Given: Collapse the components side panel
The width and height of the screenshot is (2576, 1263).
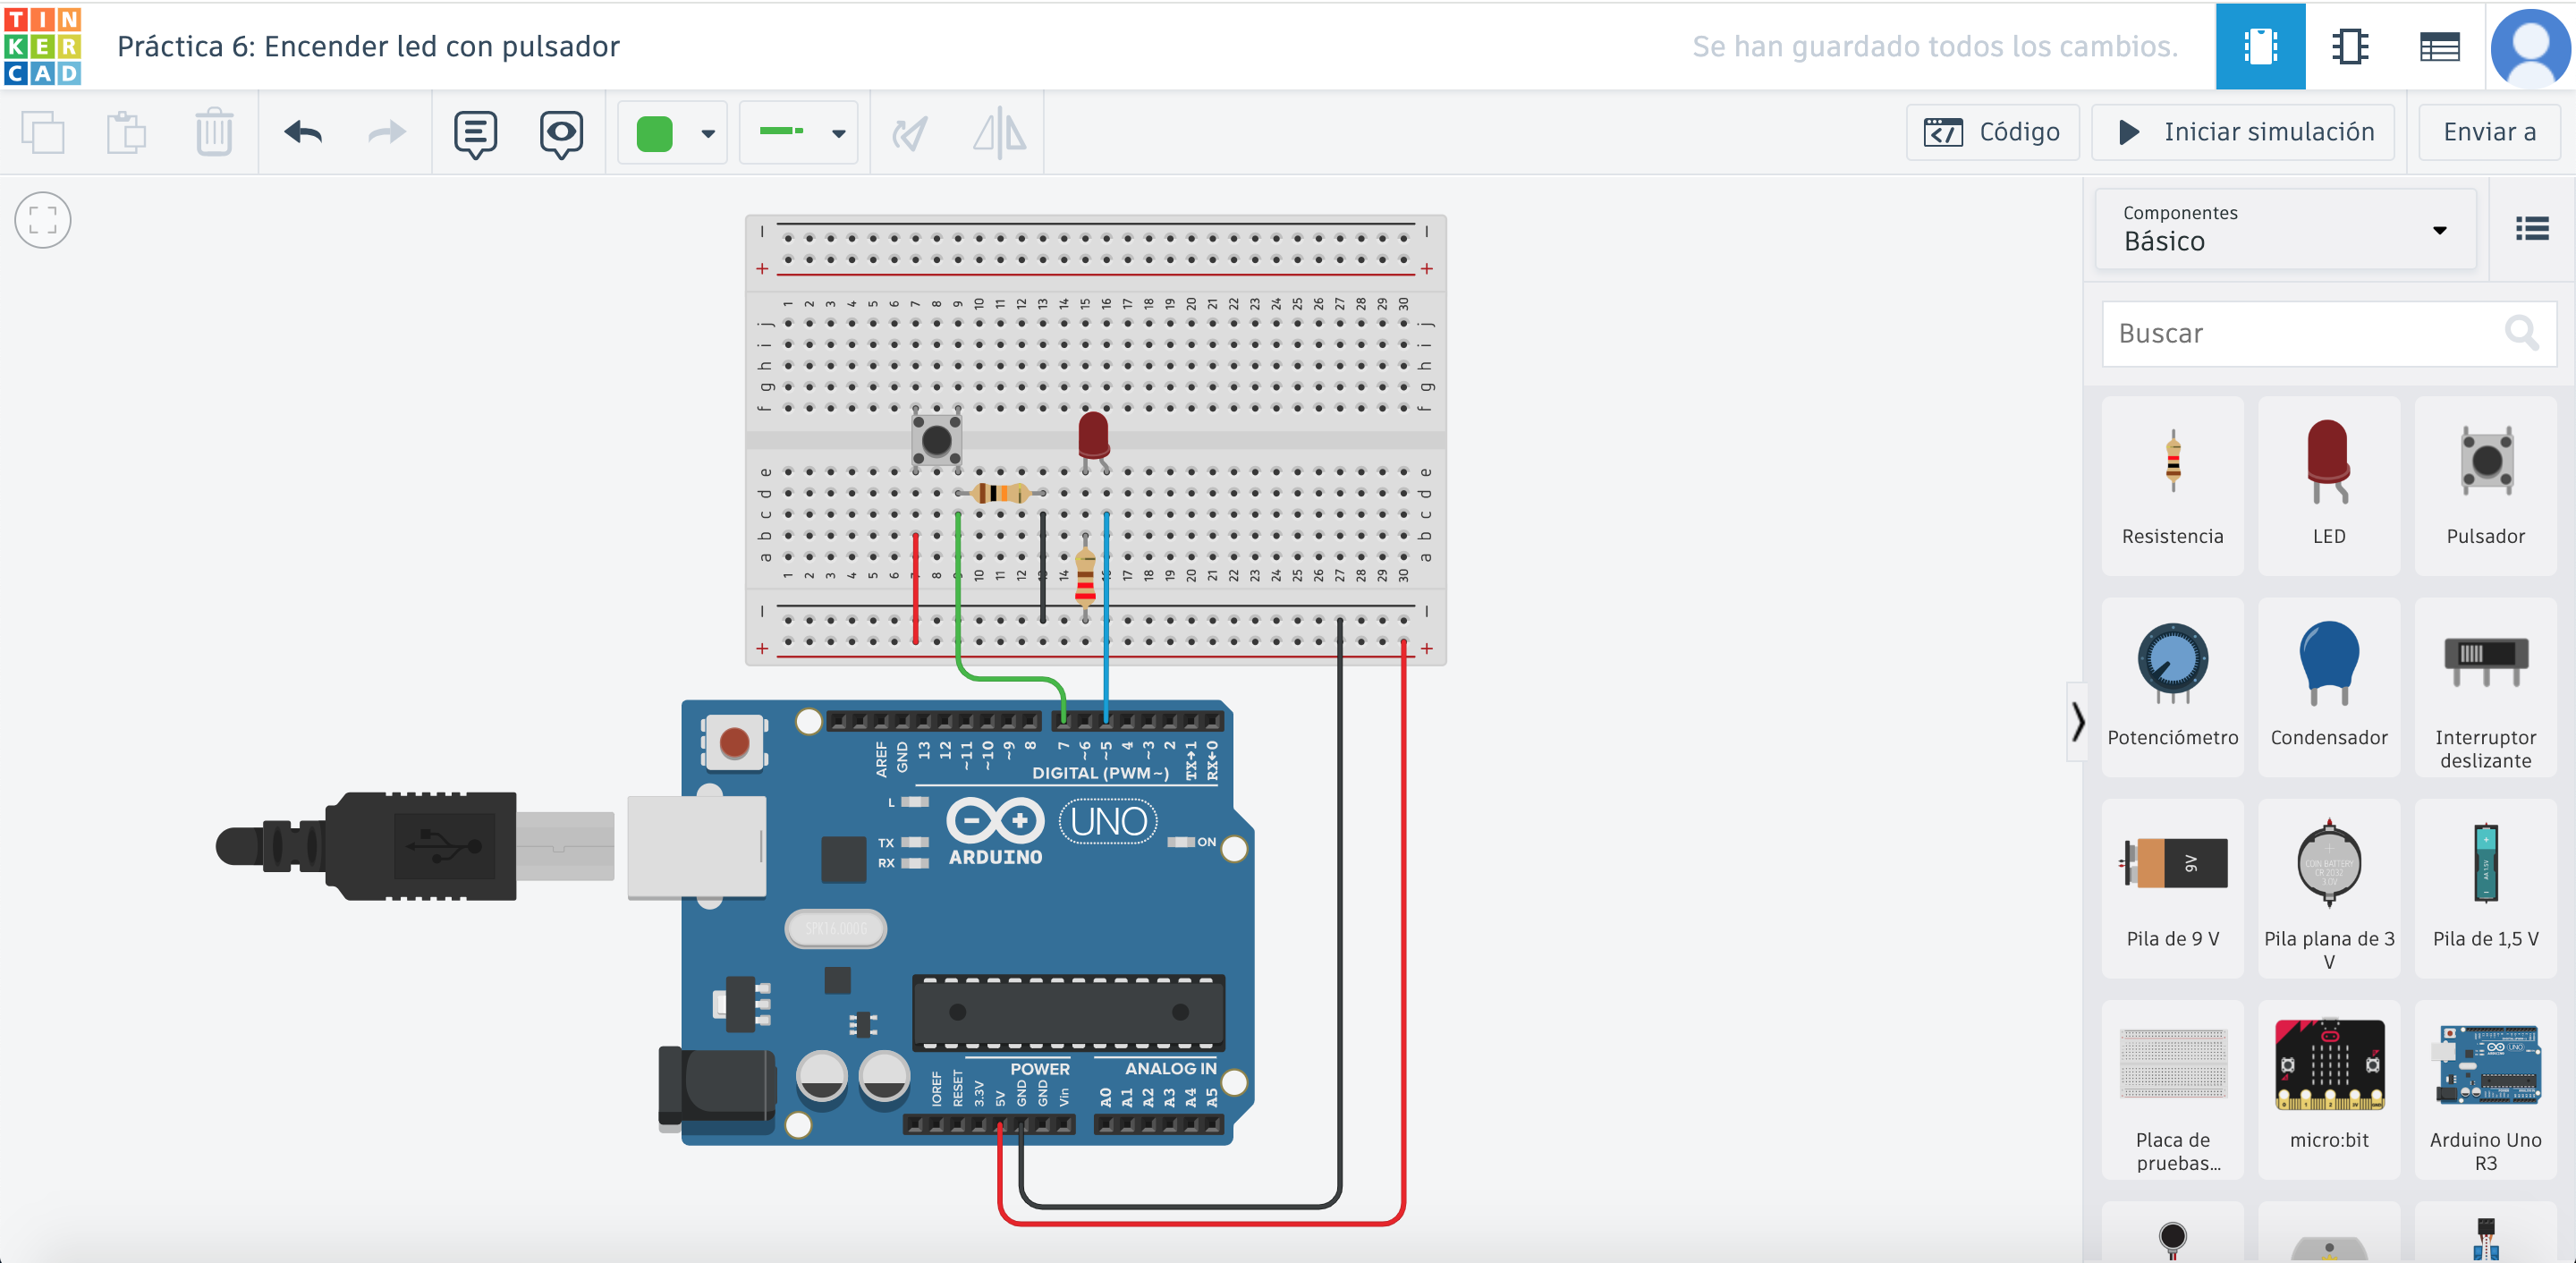Looking at the screenshot, I should click(x=2078, y=721).
